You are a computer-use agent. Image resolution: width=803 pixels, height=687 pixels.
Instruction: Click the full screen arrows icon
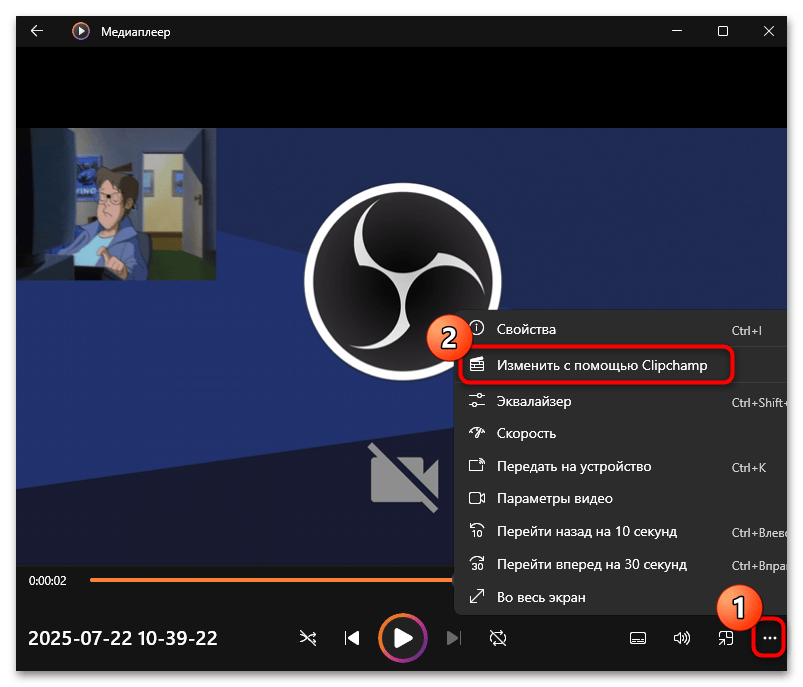477,596
